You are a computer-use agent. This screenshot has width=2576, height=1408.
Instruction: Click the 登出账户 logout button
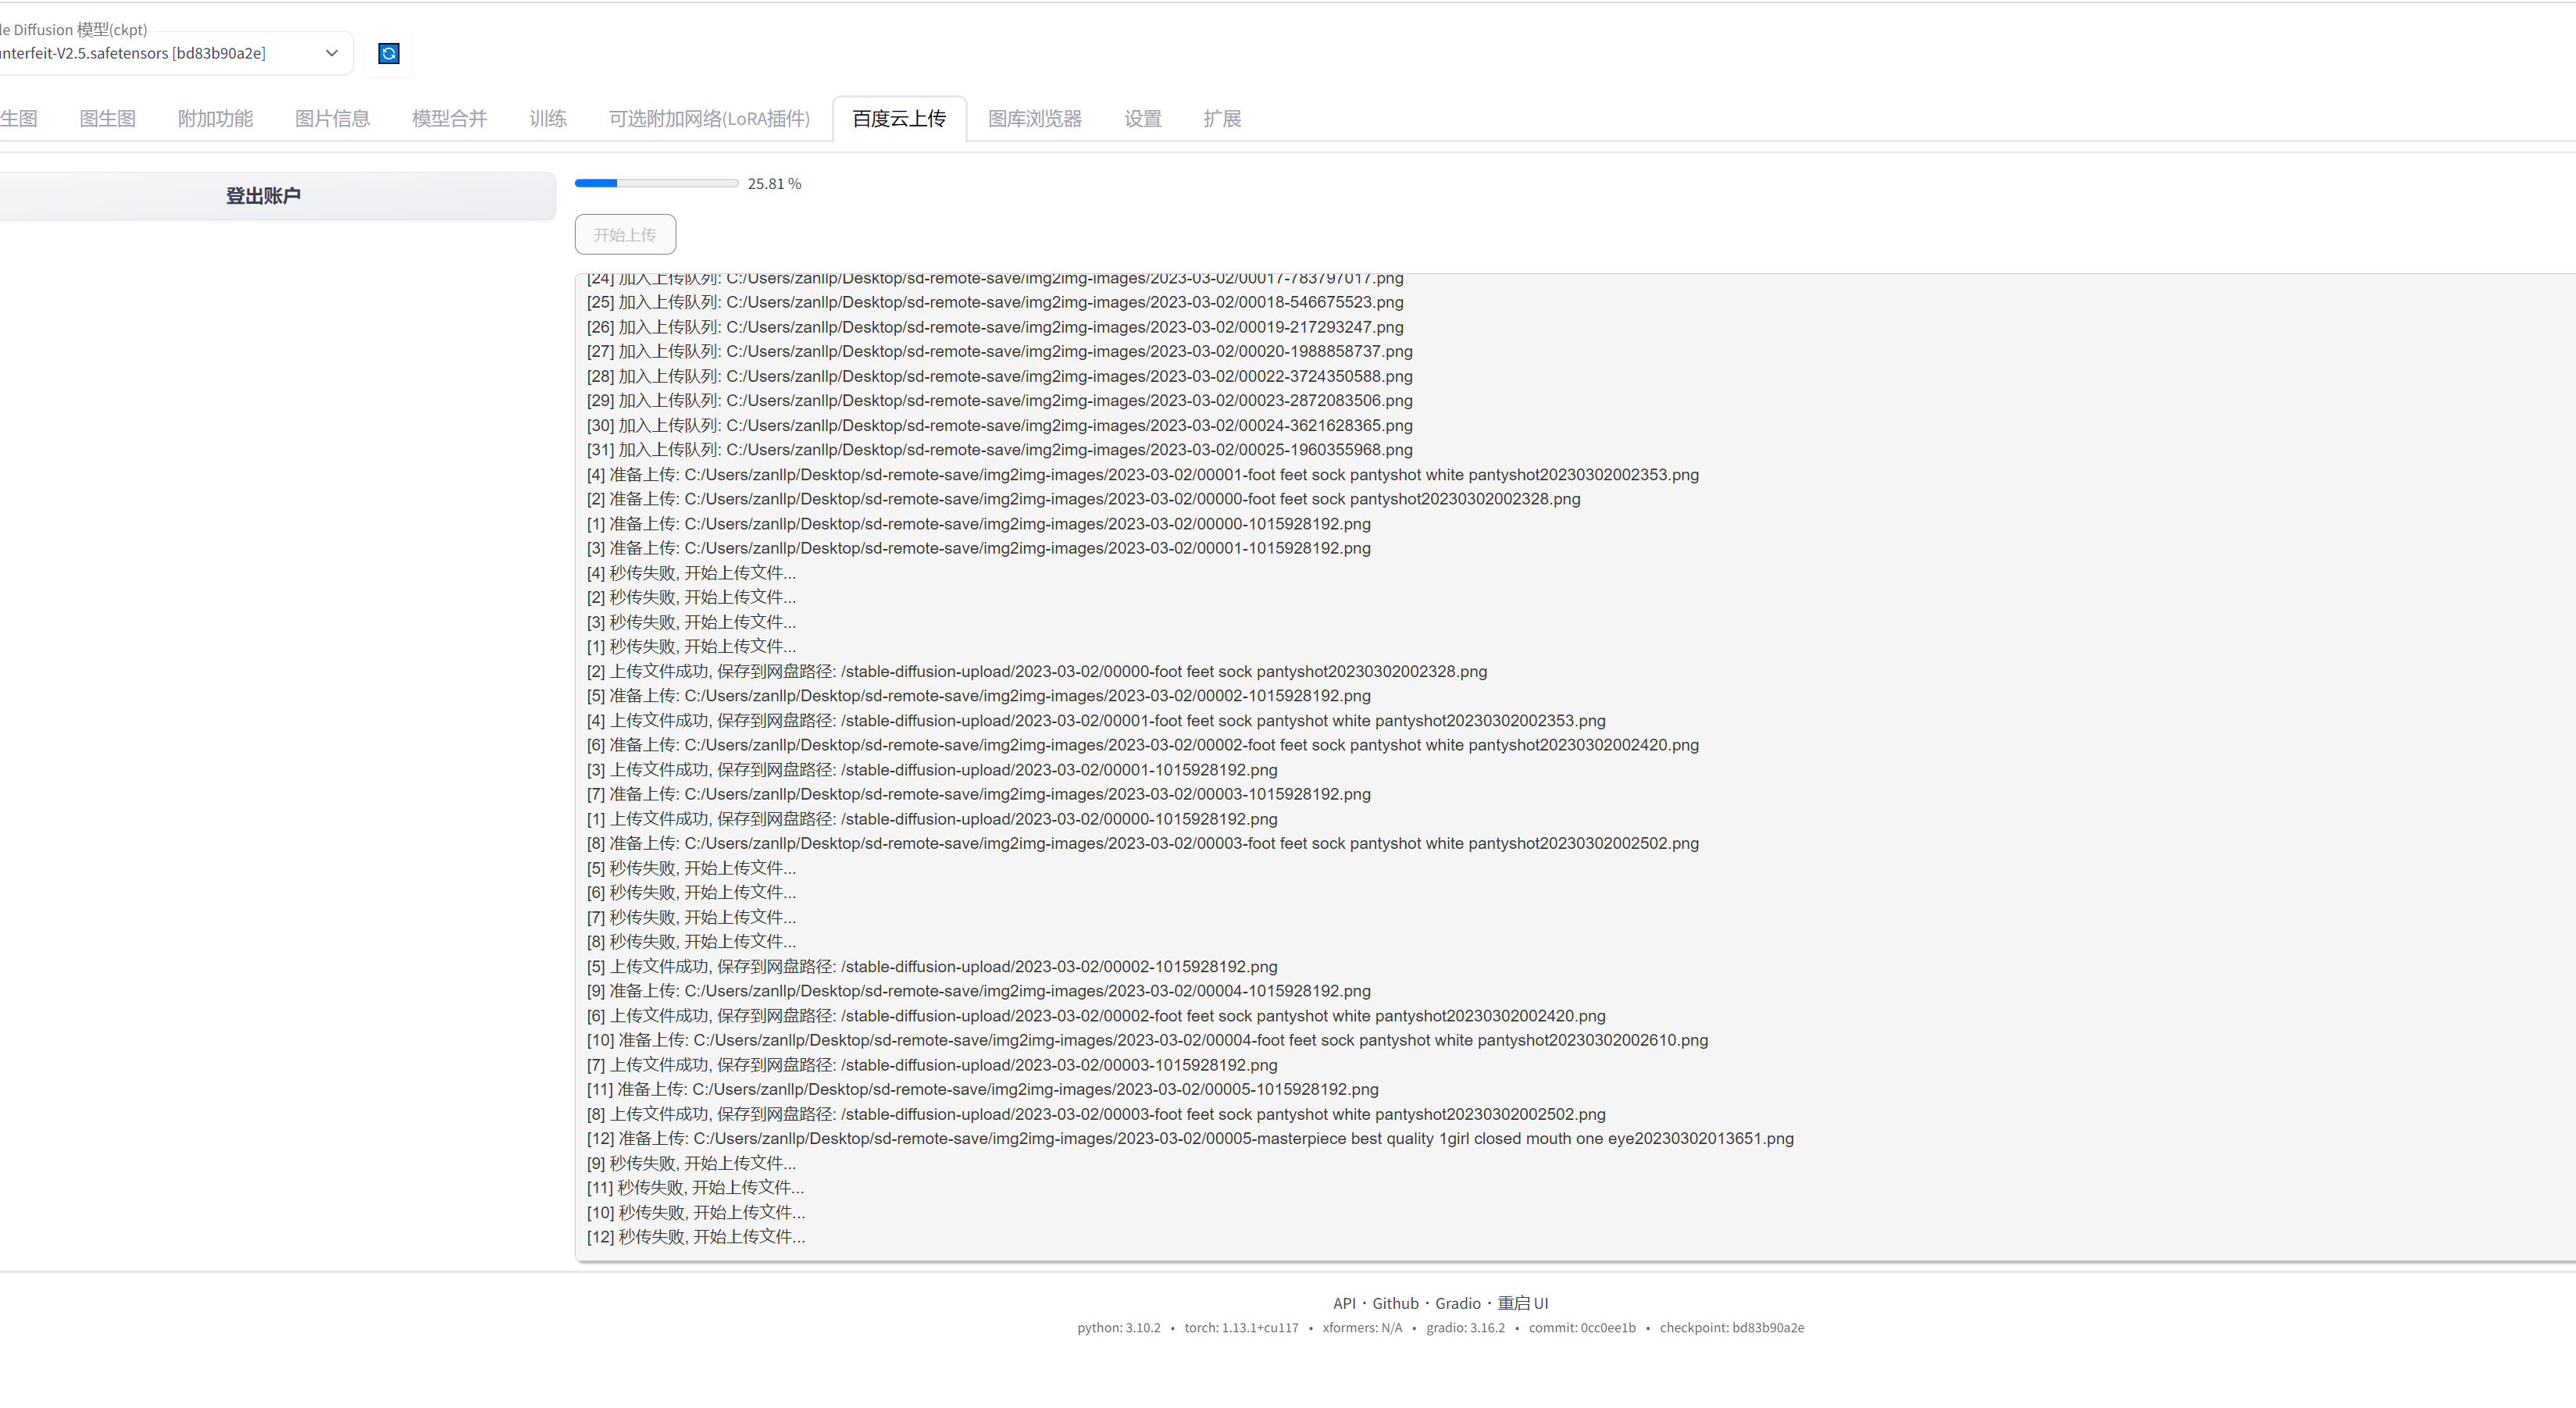[263, 195]
